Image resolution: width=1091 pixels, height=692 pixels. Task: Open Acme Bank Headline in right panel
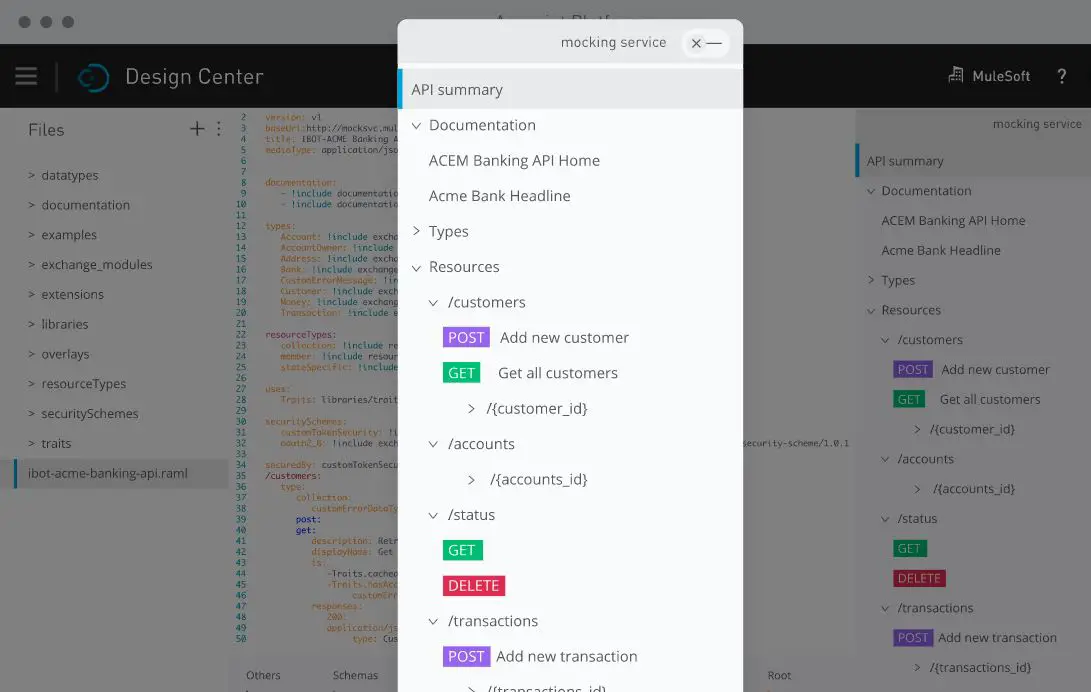(x=941, y=250)
